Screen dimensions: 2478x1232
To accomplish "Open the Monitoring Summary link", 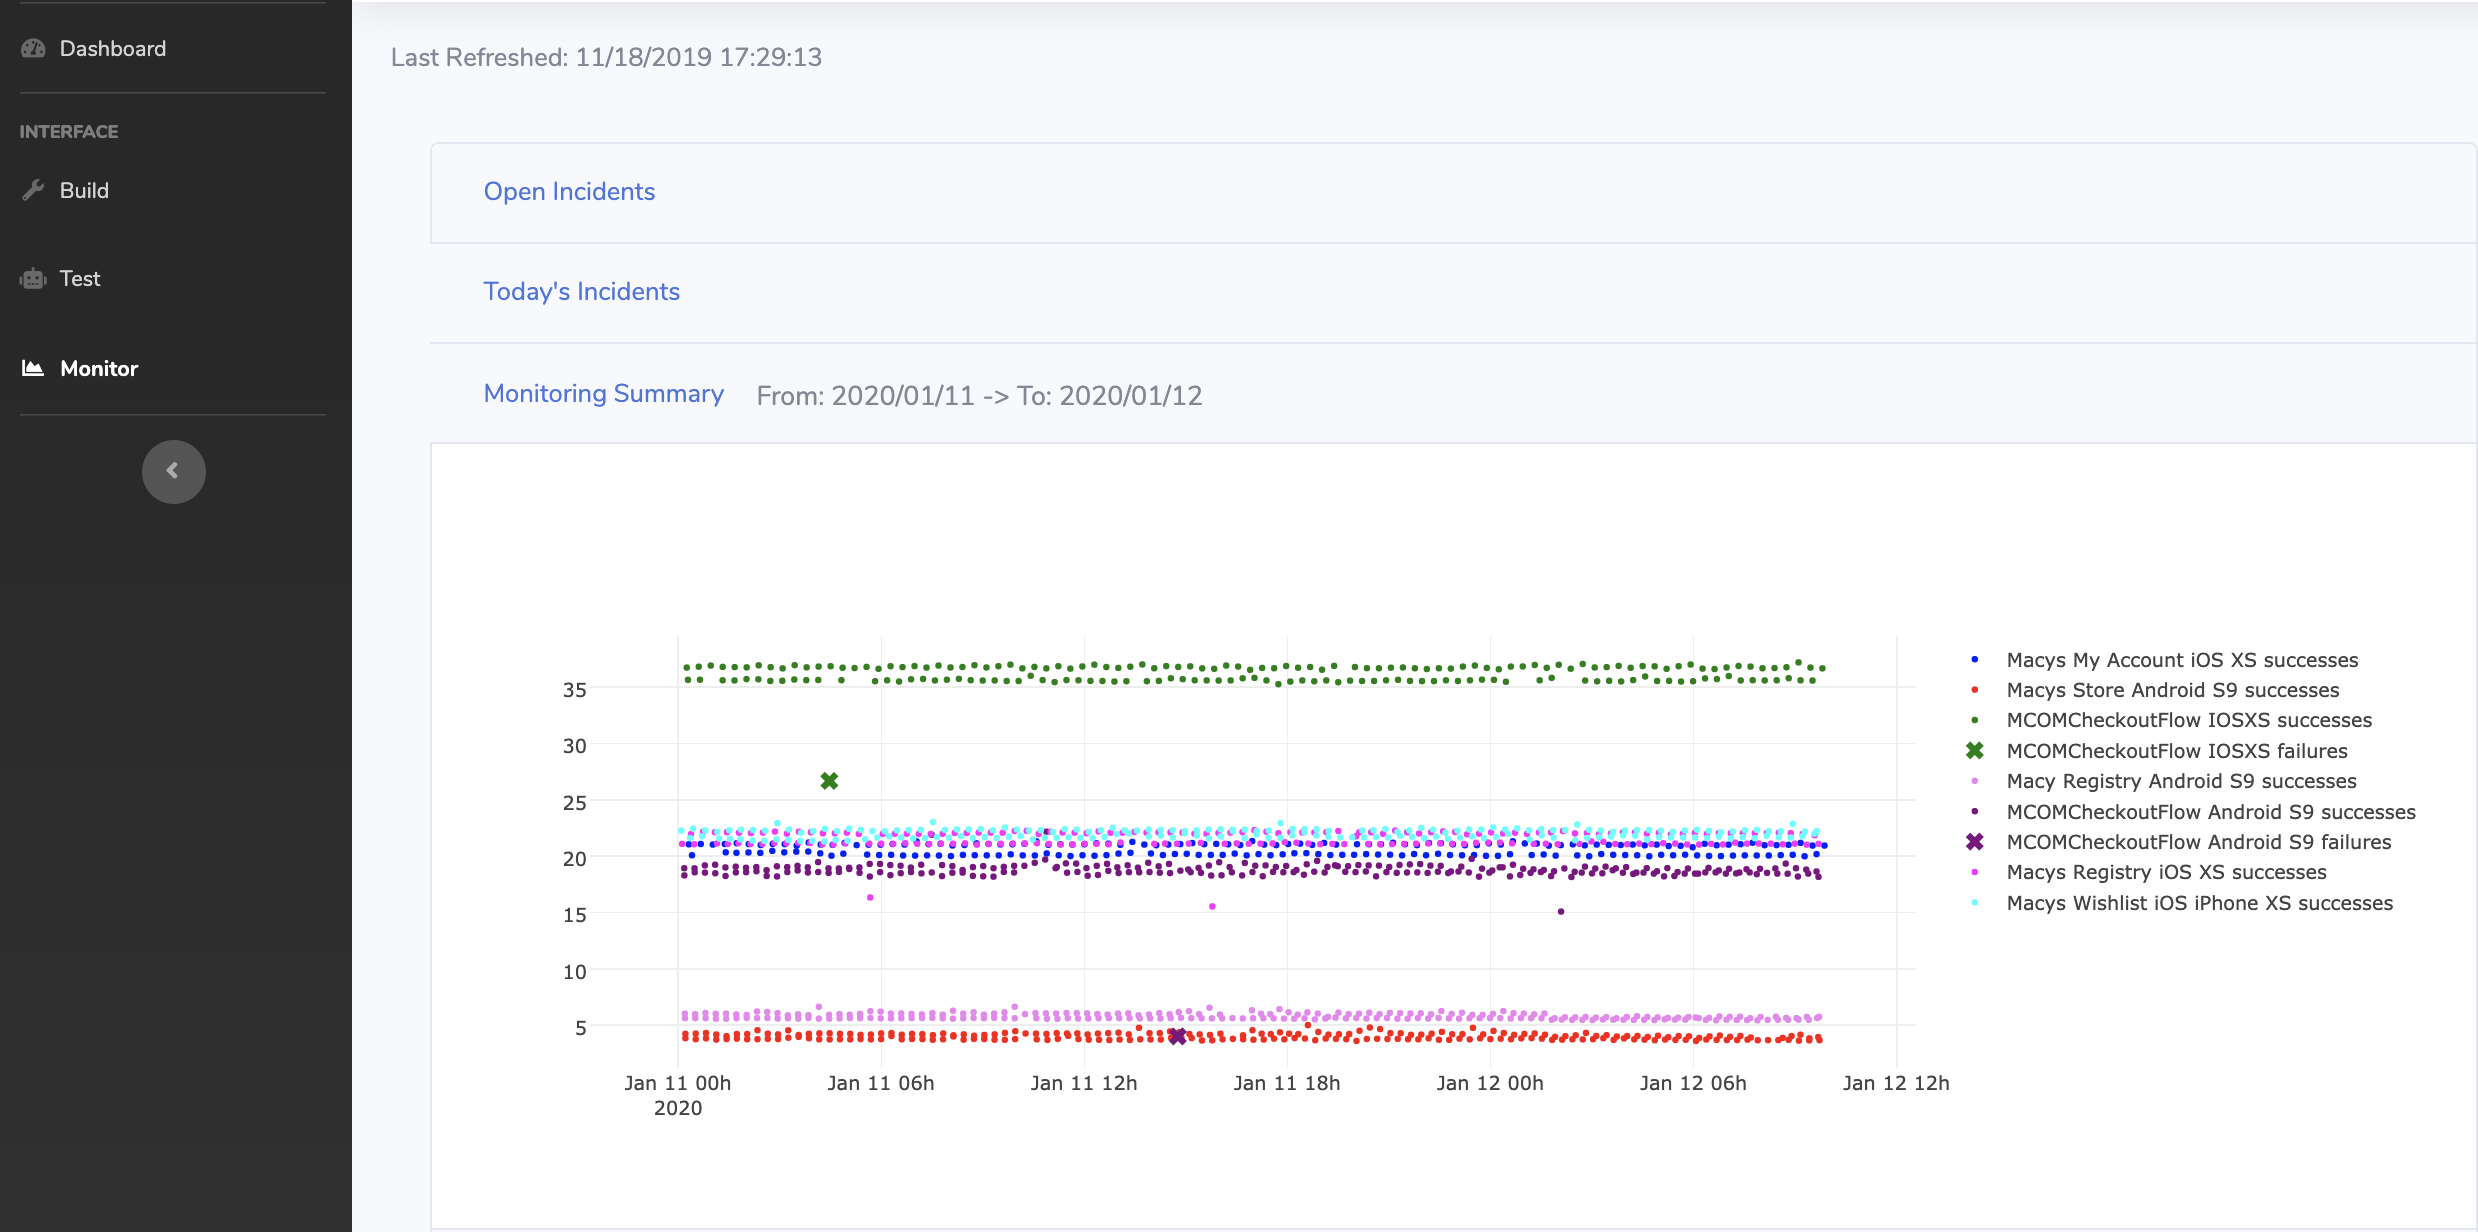I will click(603, 393).
